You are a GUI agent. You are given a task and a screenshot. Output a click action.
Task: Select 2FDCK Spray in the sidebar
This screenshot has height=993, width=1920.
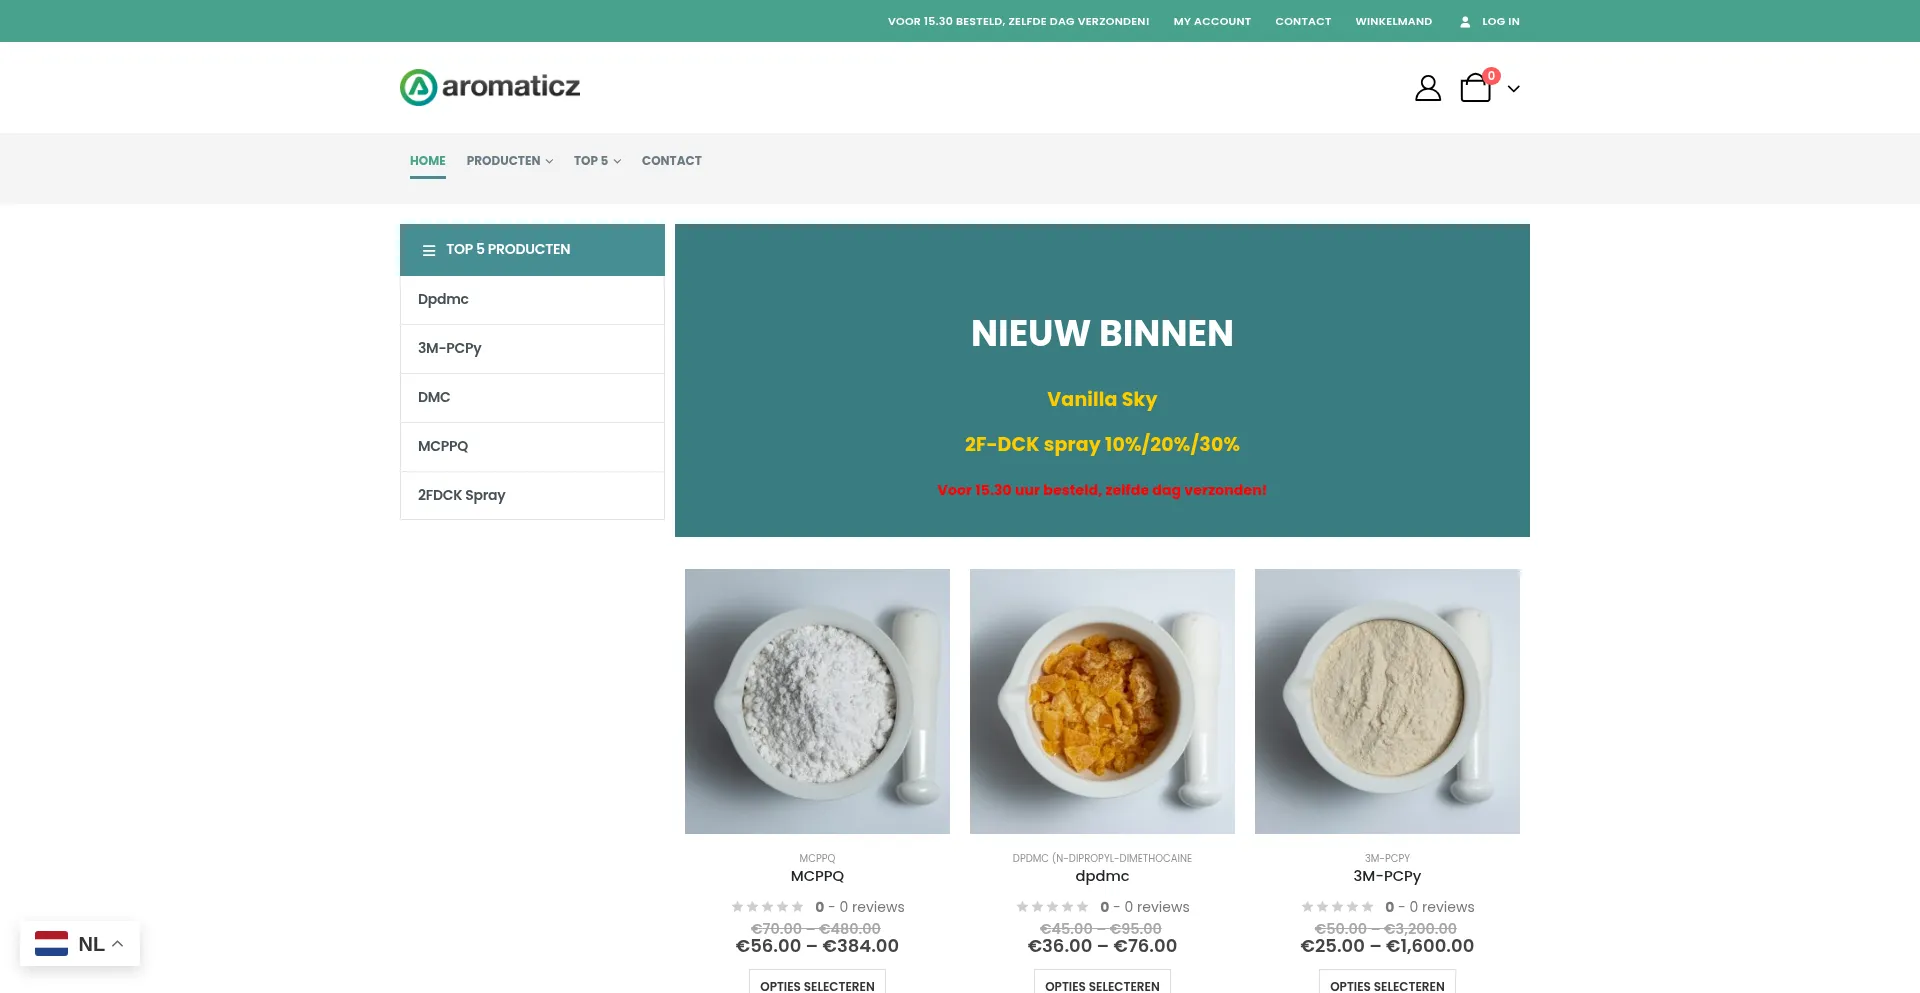click(x=461, y=495)
